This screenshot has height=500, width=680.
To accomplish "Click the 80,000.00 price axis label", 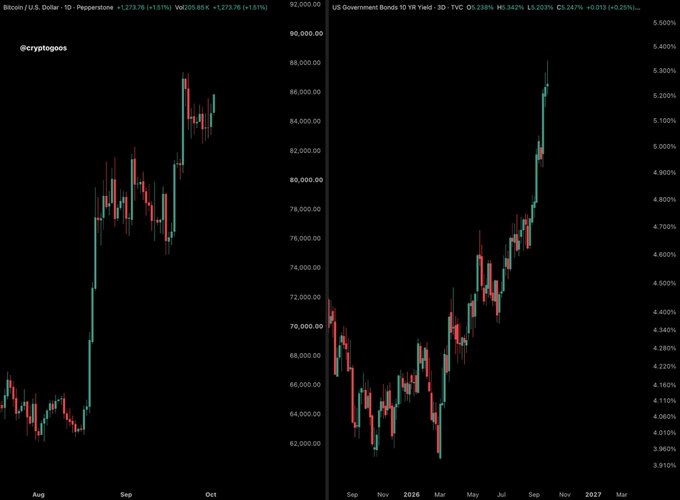I will (306, 180).
